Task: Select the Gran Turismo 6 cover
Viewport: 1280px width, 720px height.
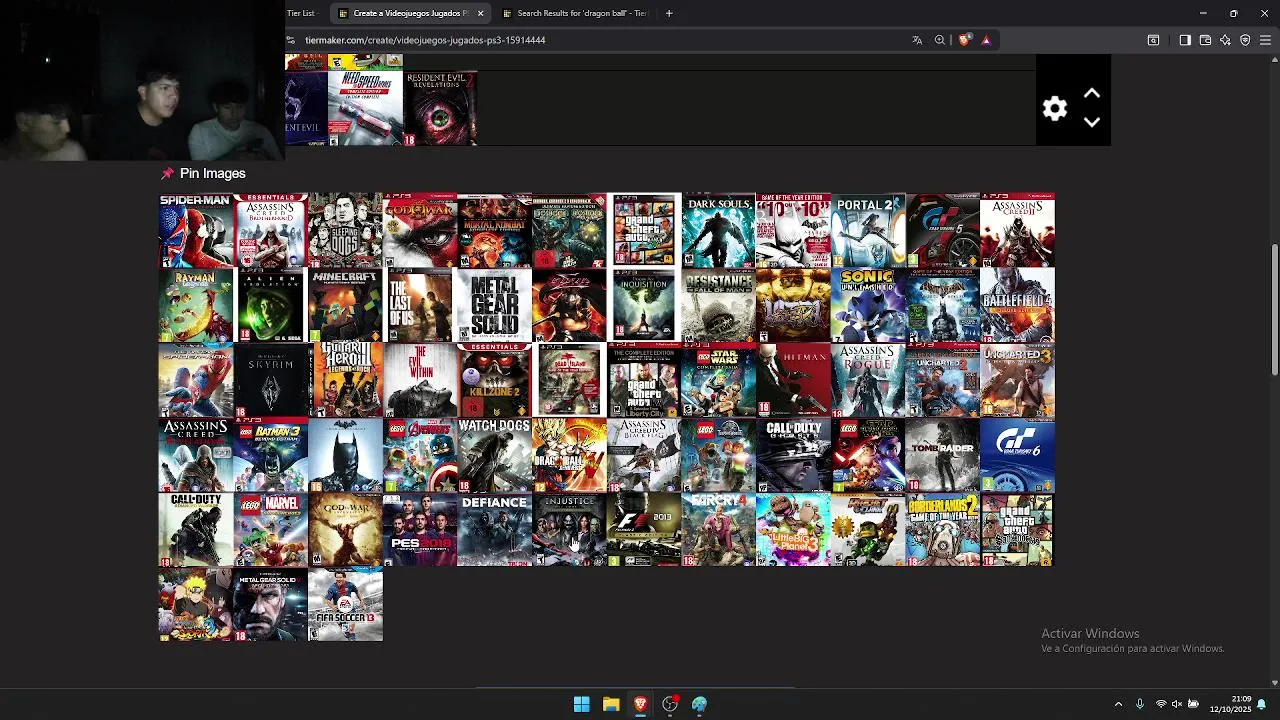Action: tap(1017, 455)
